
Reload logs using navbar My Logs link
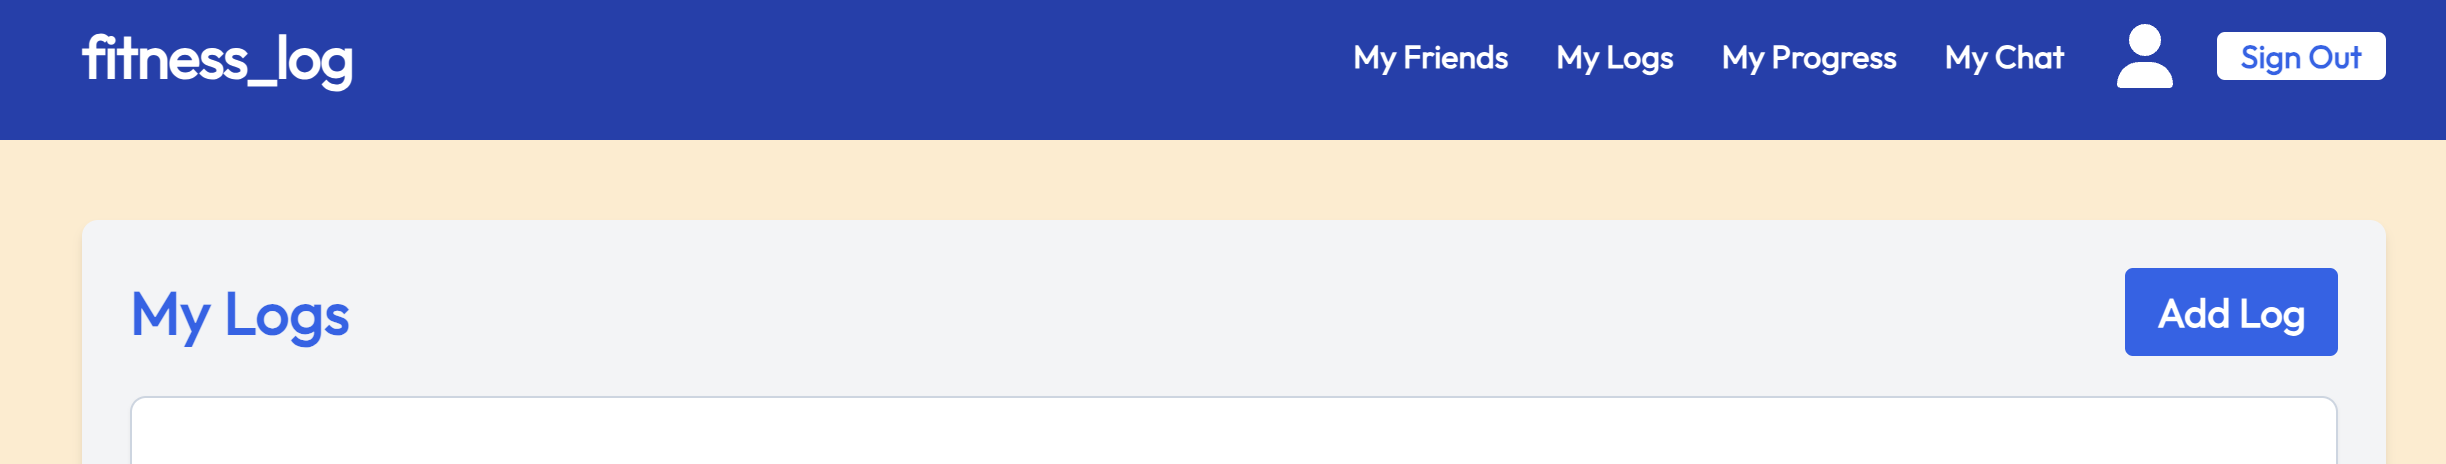coord(1614,58)
